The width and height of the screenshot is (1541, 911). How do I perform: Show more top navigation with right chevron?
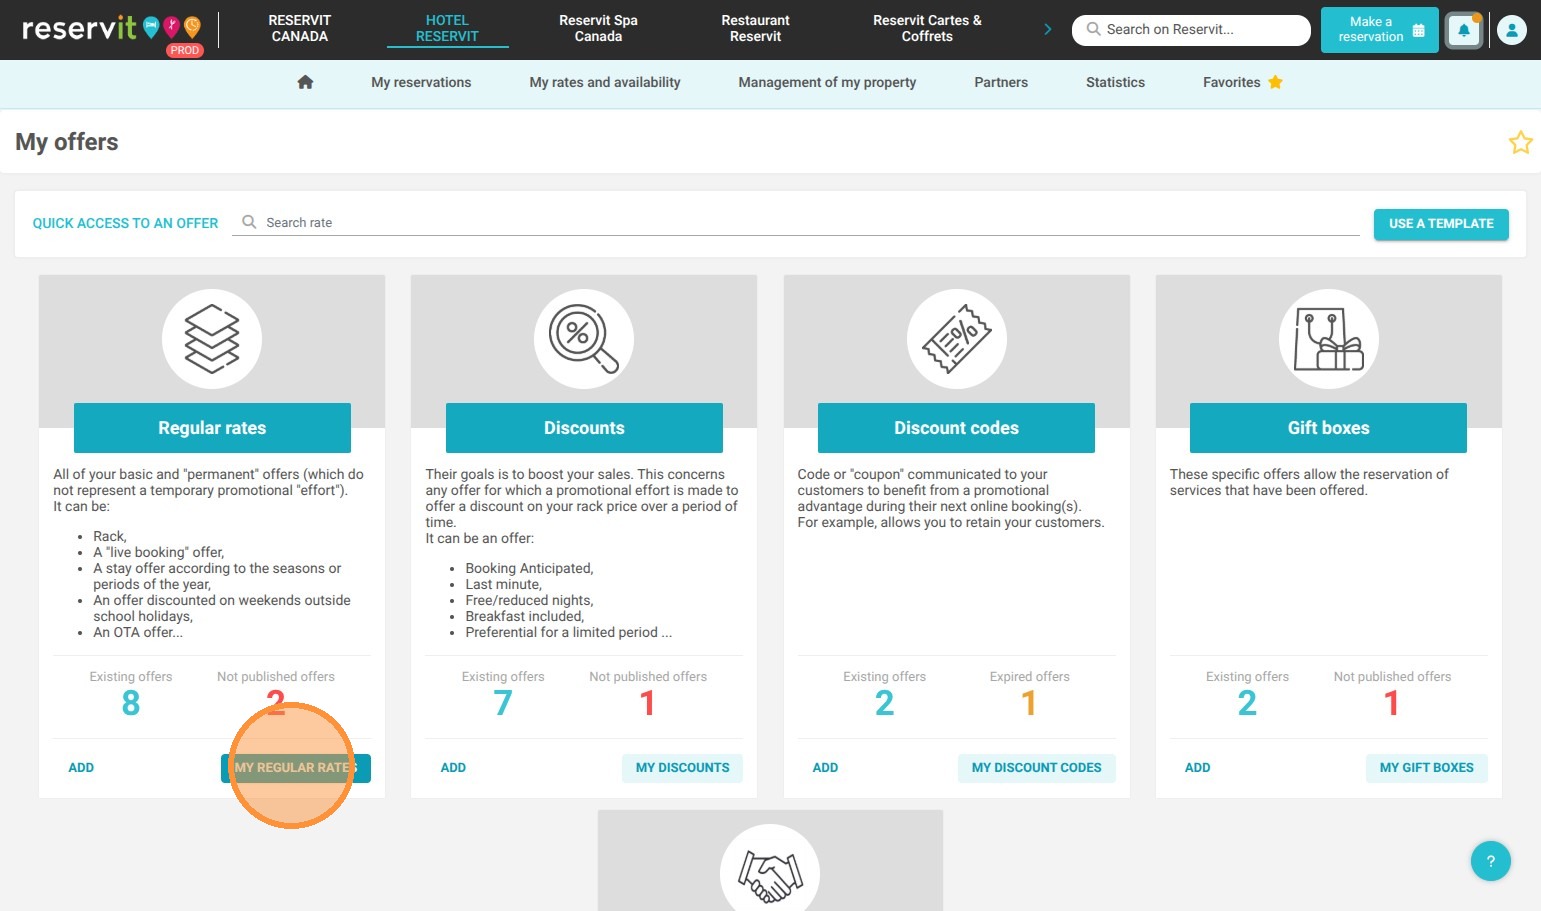point(1047,29)
